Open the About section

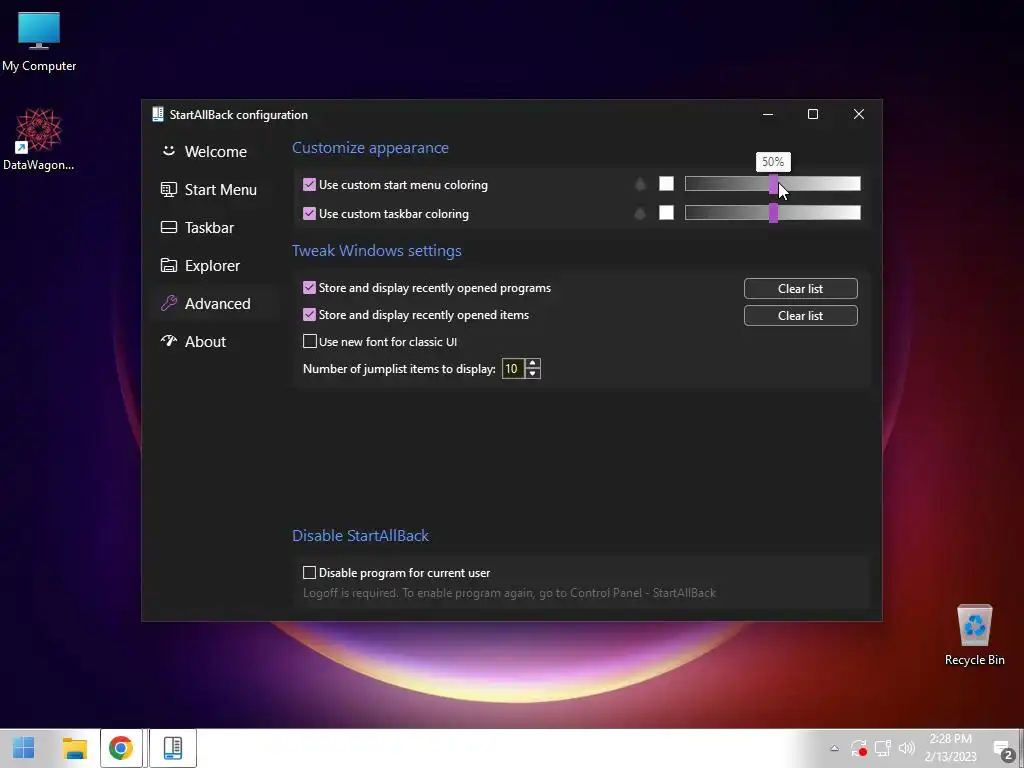[x=193, y=342]
